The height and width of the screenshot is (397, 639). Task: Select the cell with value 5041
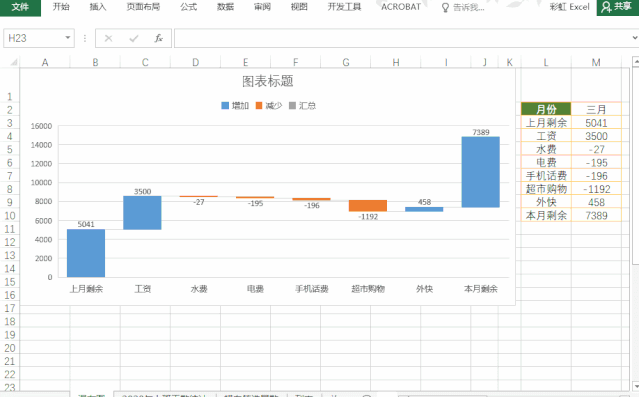click(x=596, y=123)
